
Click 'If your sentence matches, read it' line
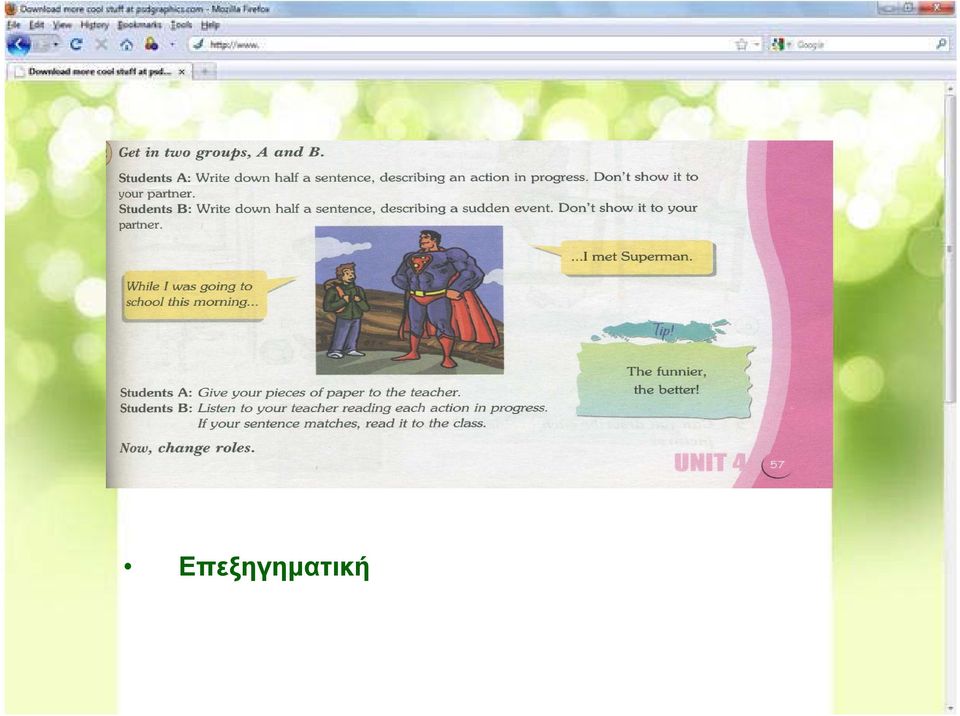[x=342, y=424]
